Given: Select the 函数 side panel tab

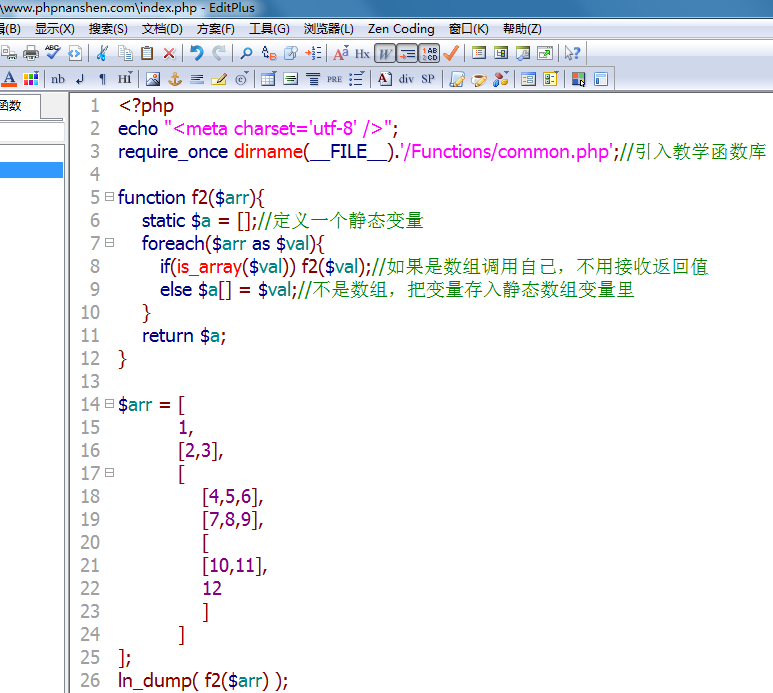Looking at the screenshot, I should click(x=19, y=105).
